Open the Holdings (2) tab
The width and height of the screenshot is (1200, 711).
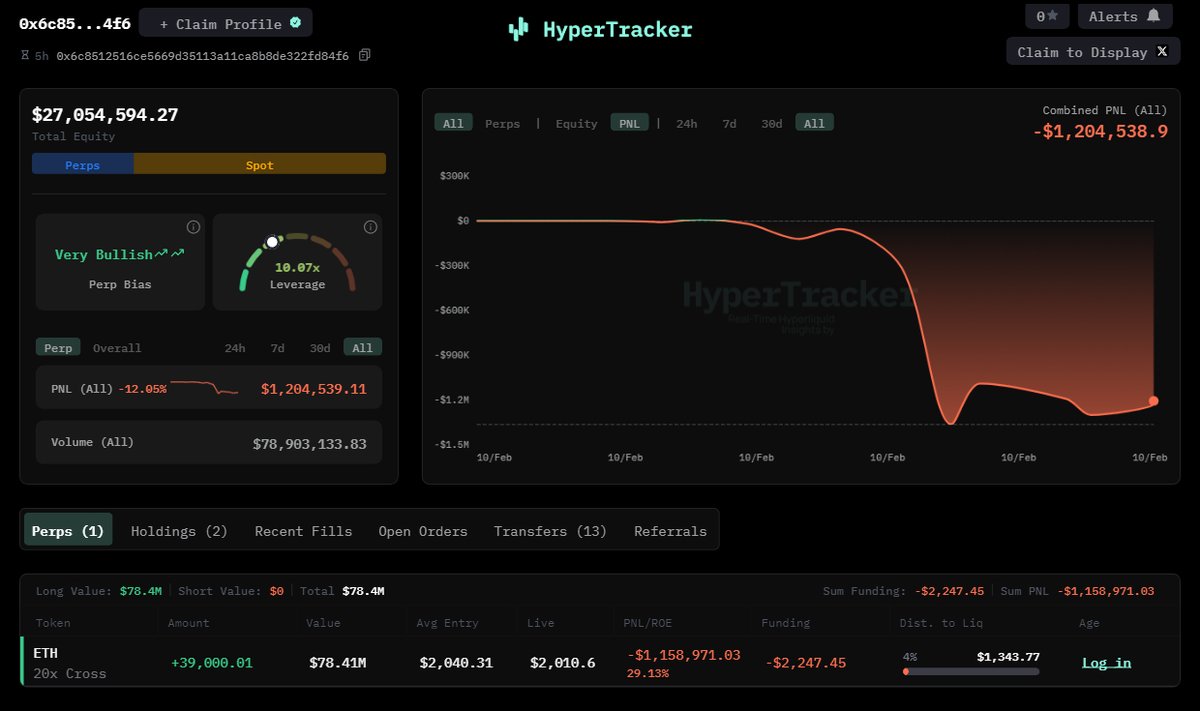coord(179,531)
